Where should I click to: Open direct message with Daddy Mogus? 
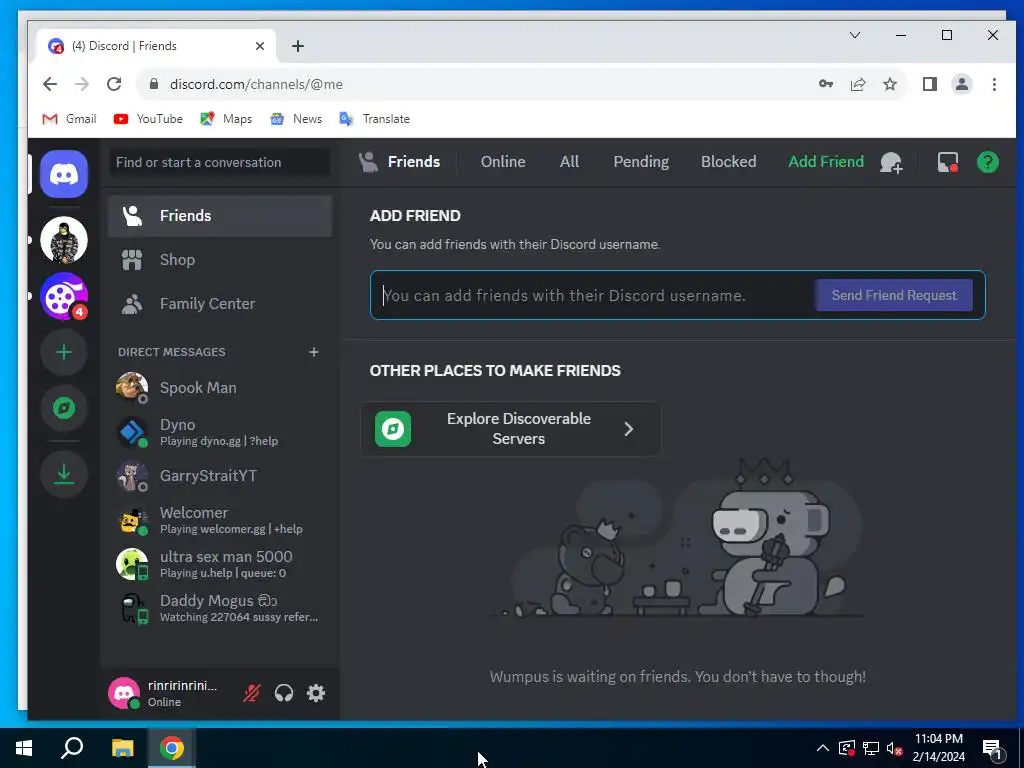click(220, 608)
